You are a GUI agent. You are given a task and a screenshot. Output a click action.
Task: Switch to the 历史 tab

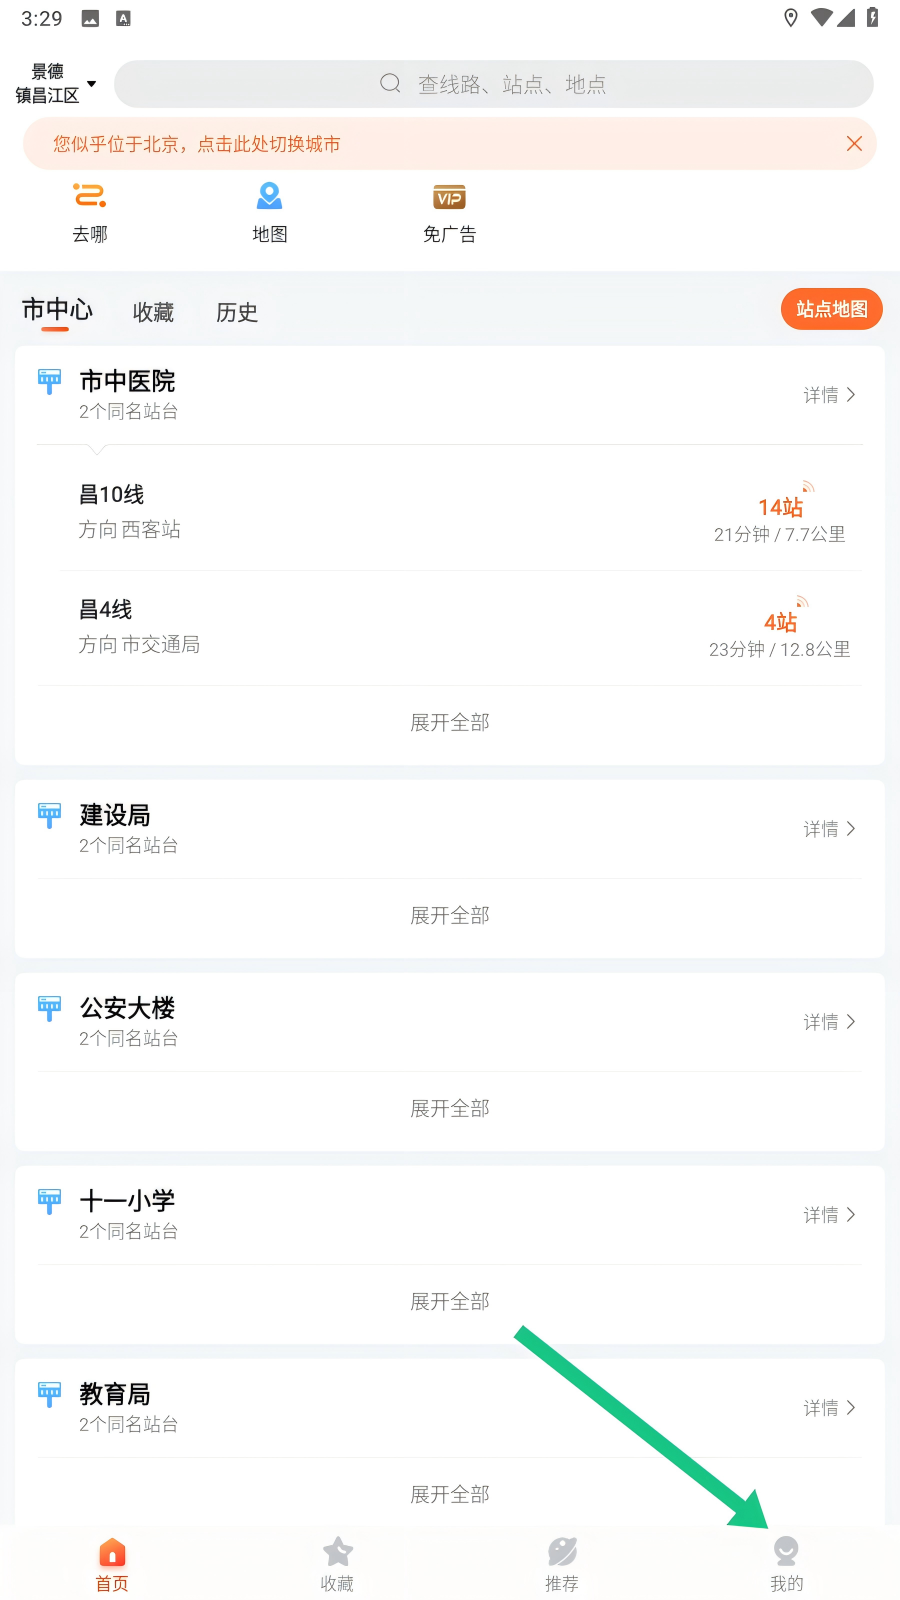(237, 312)
